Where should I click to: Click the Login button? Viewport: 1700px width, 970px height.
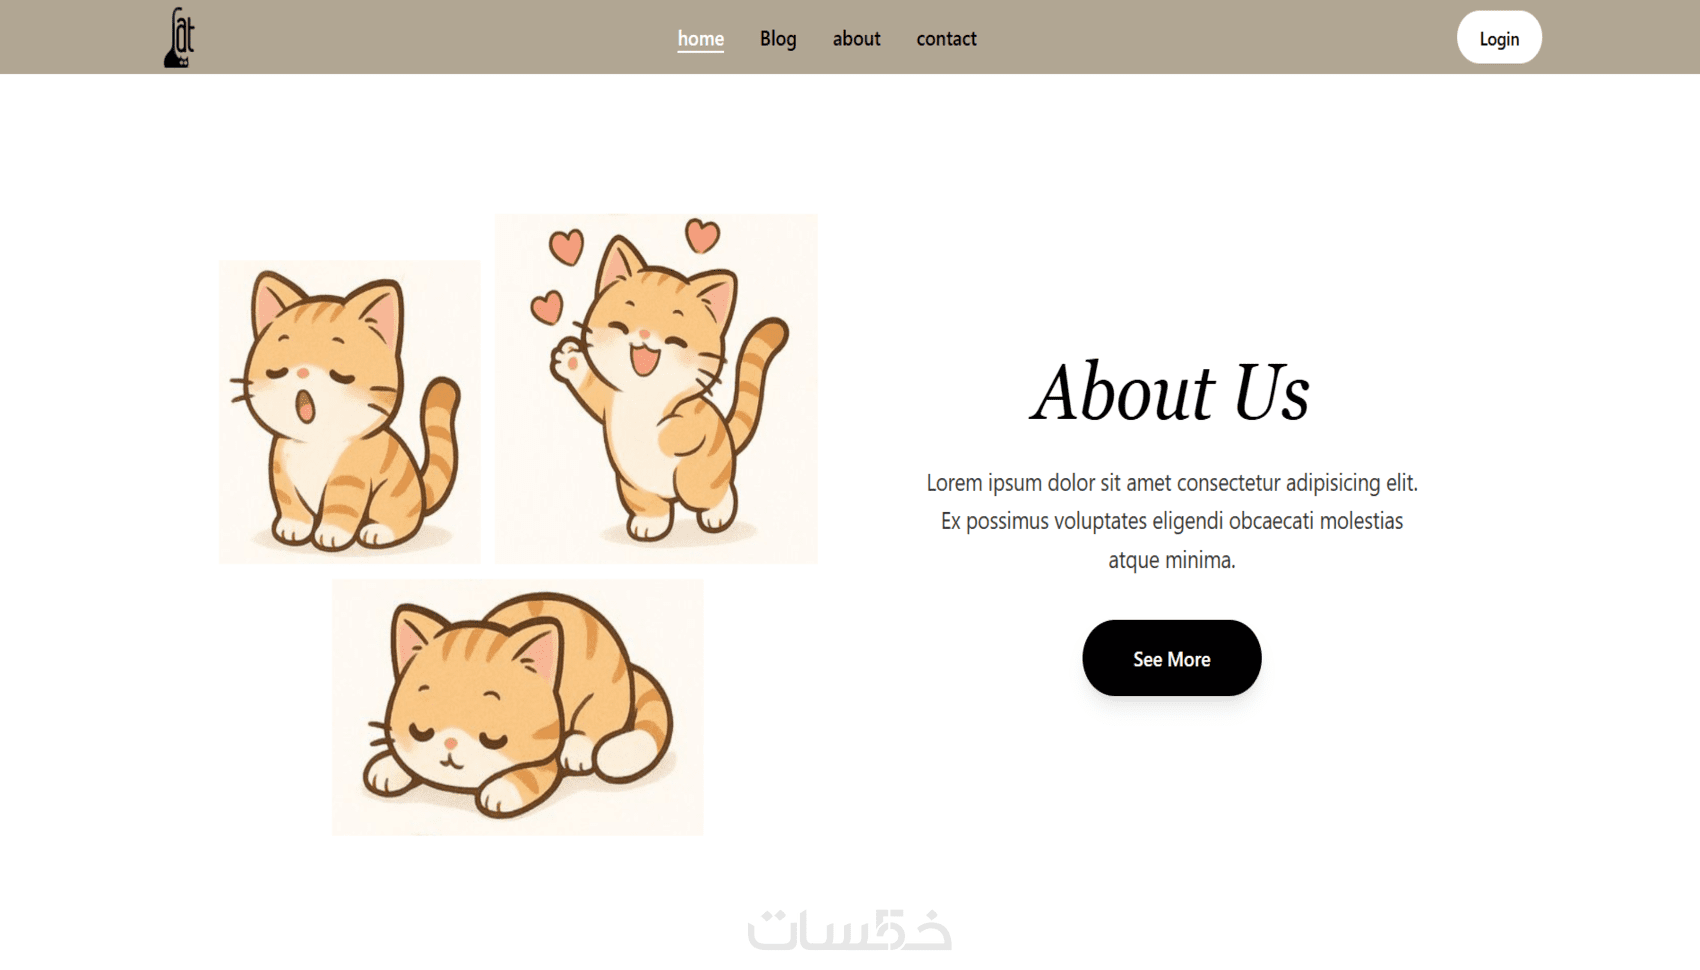click(1498, 38)
